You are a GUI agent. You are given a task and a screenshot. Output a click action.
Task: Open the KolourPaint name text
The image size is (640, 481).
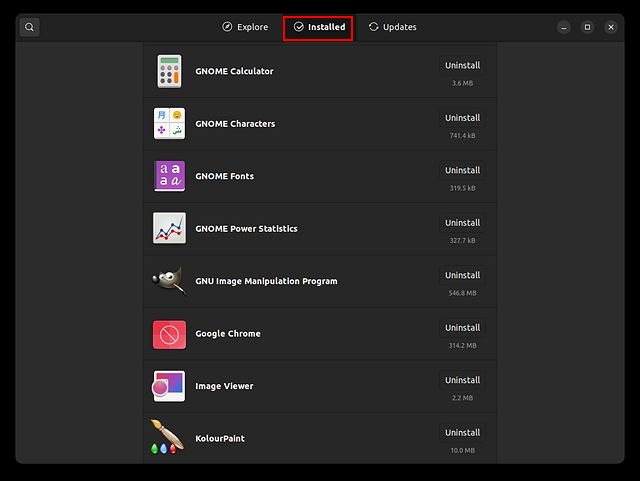click(220, 439)
